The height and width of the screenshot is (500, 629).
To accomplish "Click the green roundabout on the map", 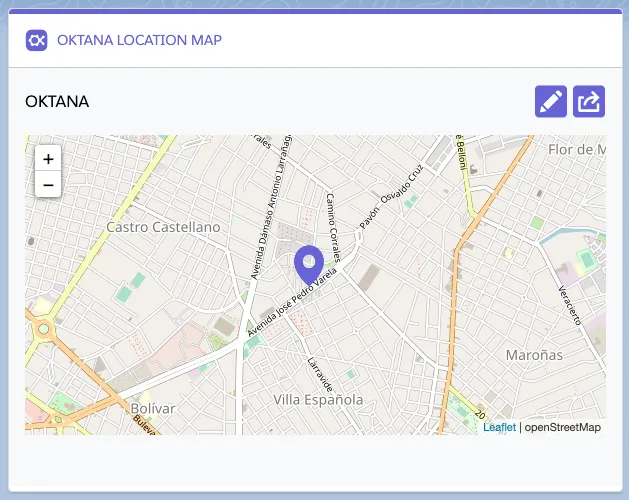I will pos(43,329).
